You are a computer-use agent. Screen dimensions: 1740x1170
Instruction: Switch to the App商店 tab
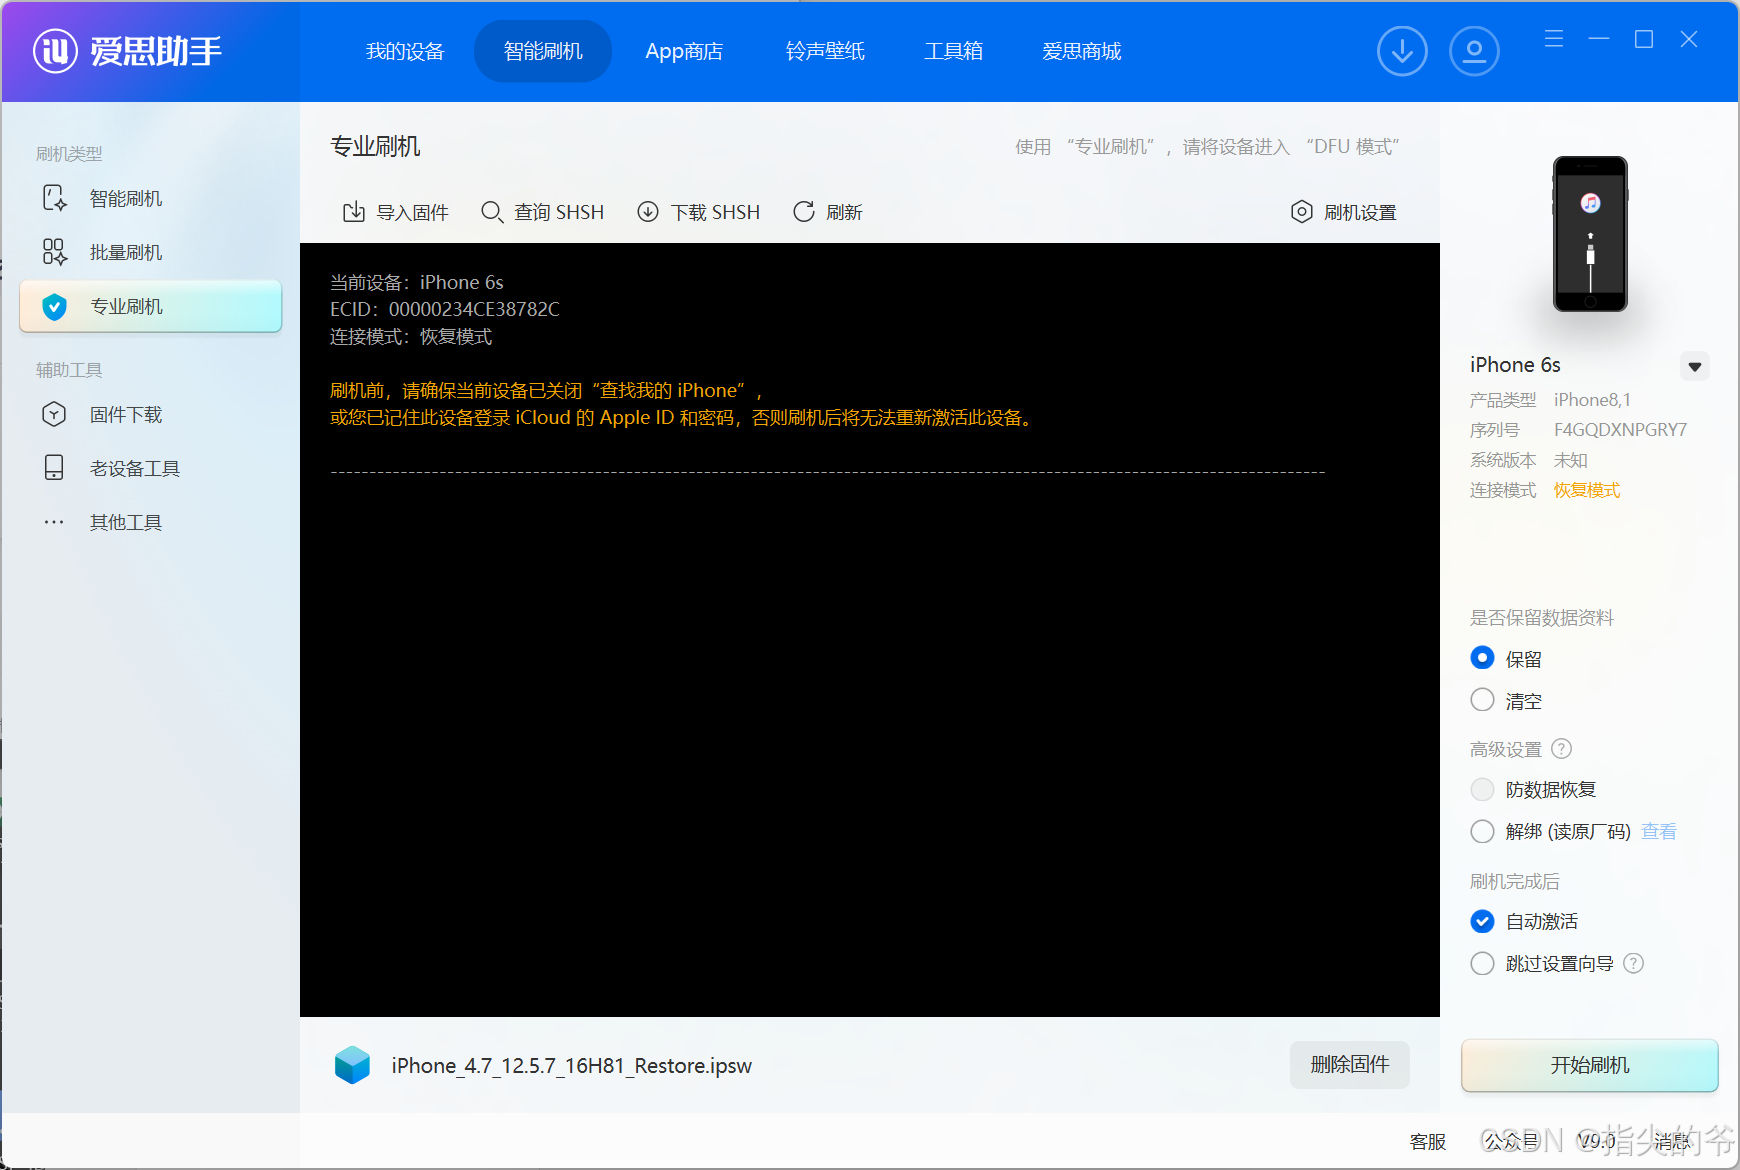[x=684, y=51]
